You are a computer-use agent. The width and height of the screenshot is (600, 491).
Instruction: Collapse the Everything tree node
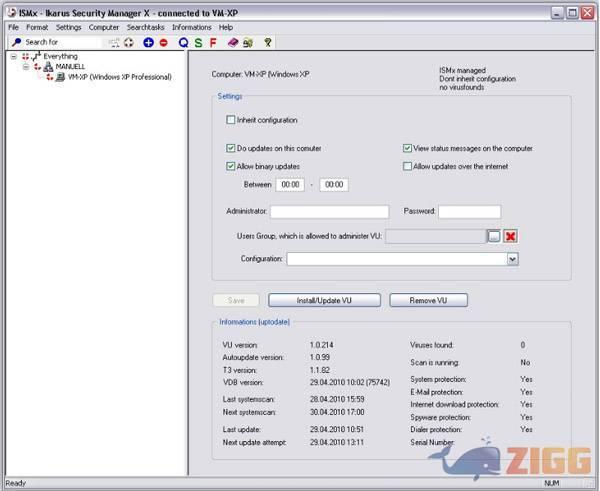tap(14, 56)
